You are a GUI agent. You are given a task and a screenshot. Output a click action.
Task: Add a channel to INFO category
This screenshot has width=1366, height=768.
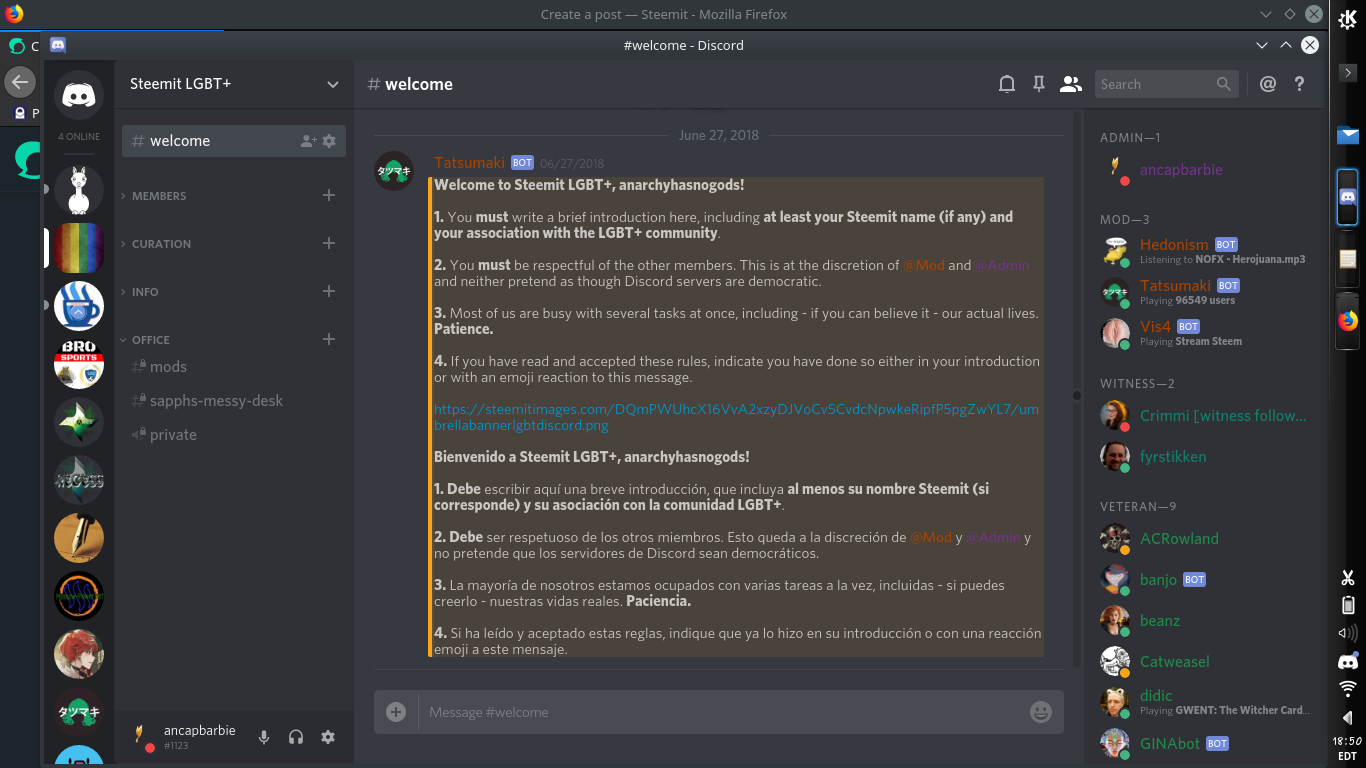click(329, 291)
